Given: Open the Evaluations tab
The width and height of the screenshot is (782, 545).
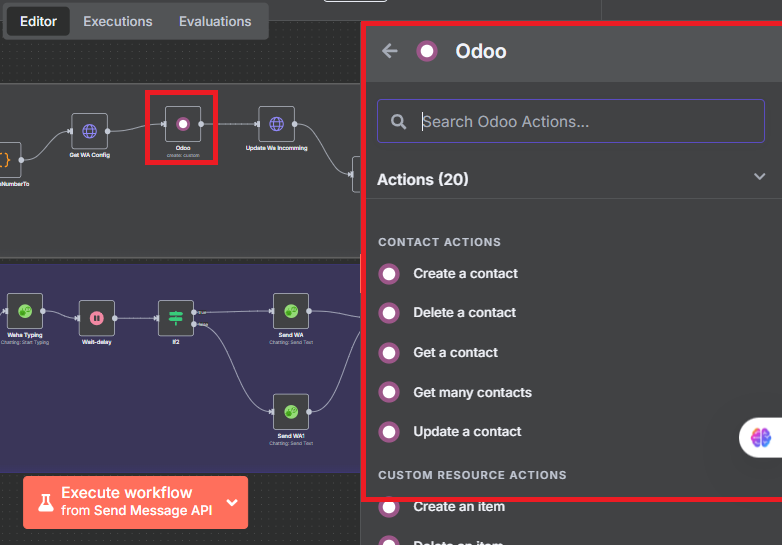Looking at the screenshot, I should 215,21.
